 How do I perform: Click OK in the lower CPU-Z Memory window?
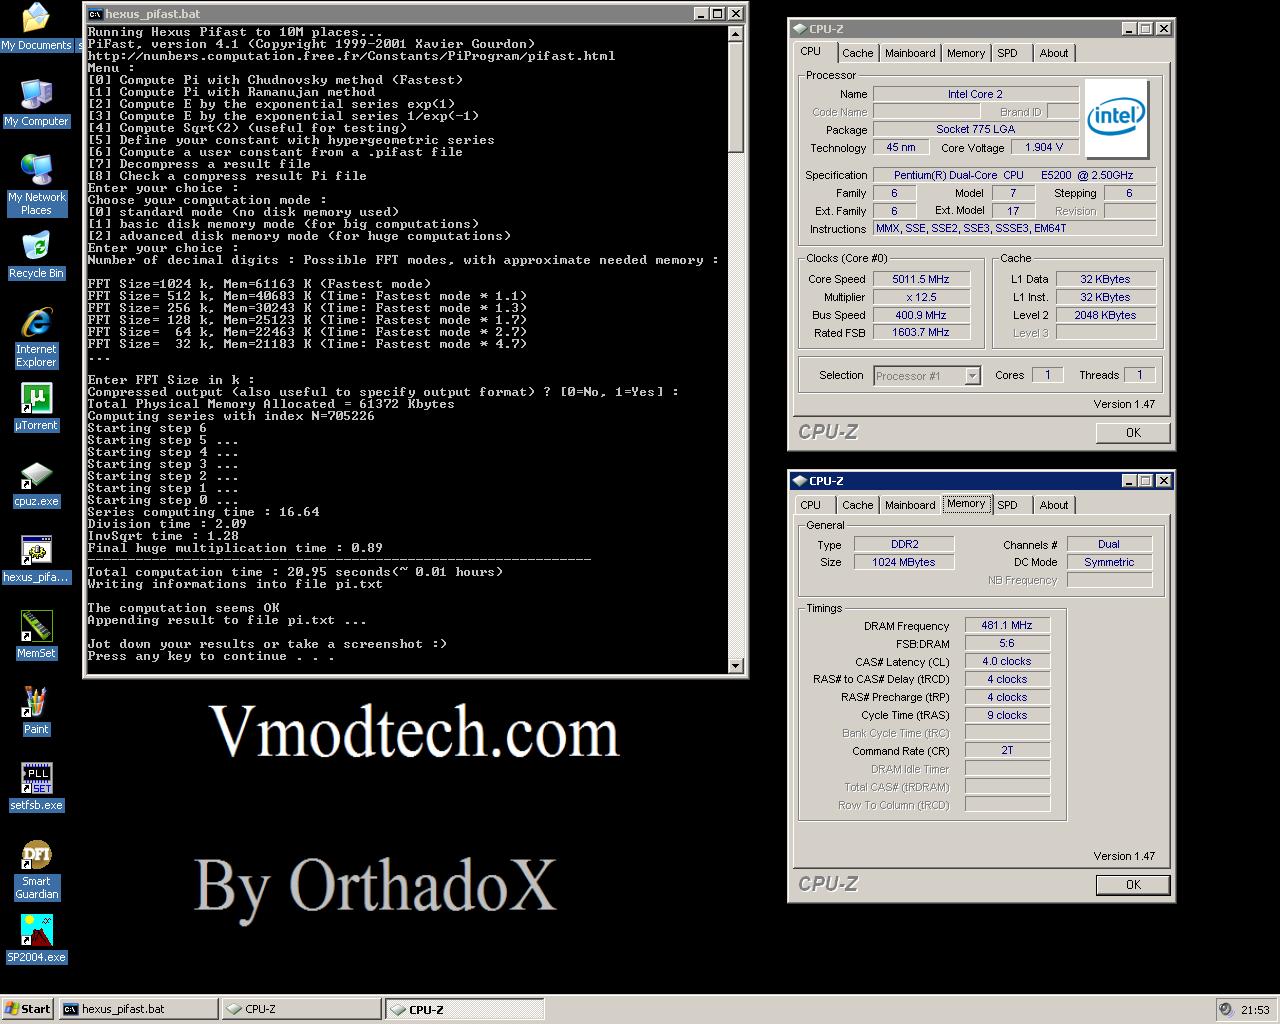[1133, 885]
